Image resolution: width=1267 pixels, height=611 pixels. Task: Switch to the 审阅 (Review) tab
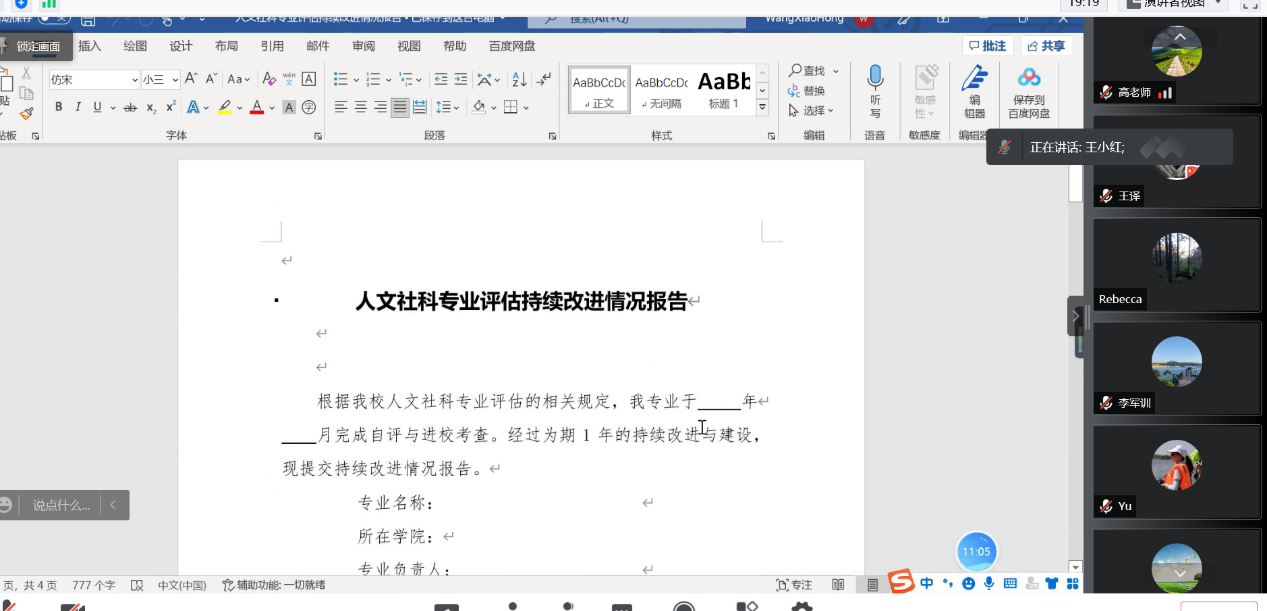(364, 46)
